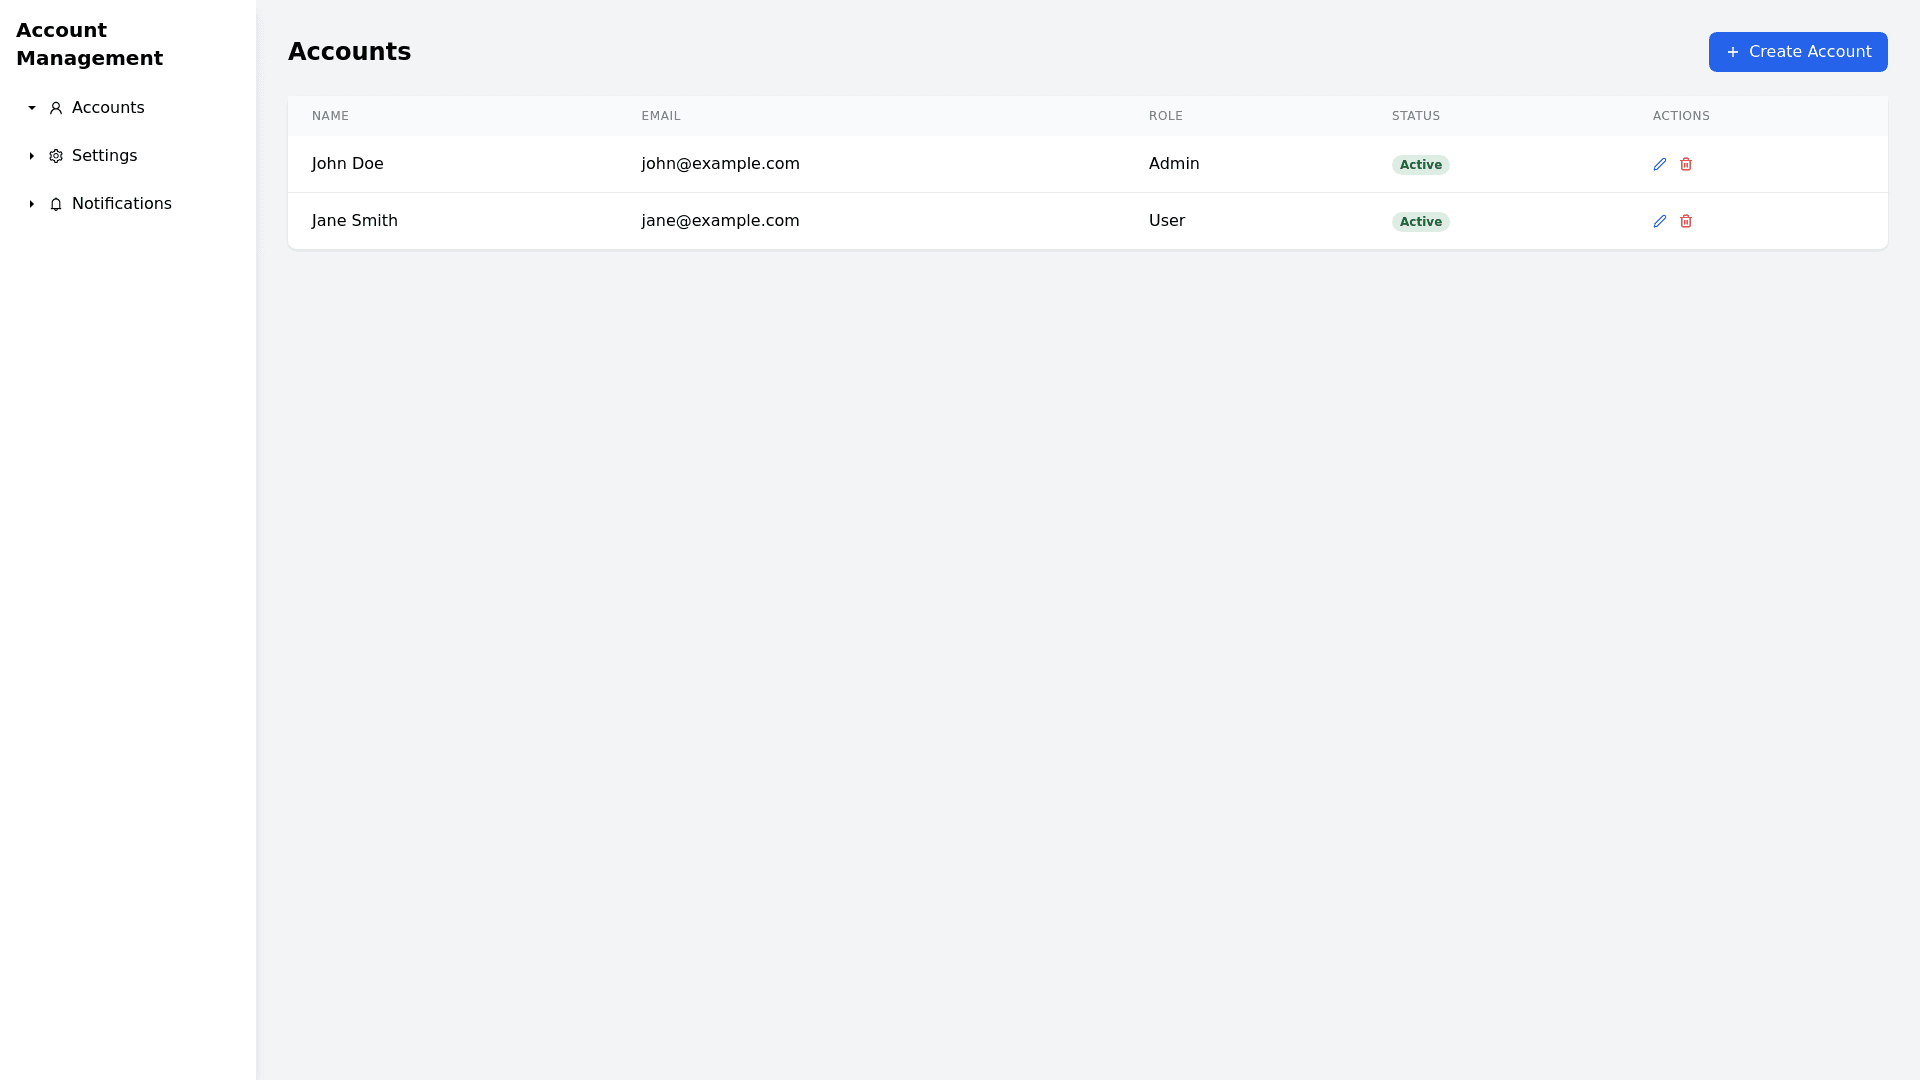Viewport: 1920px width, 1080px height.
Task: Click John Doe's Active status badge
Action: pyautogui.click(x=1420, y=165)
